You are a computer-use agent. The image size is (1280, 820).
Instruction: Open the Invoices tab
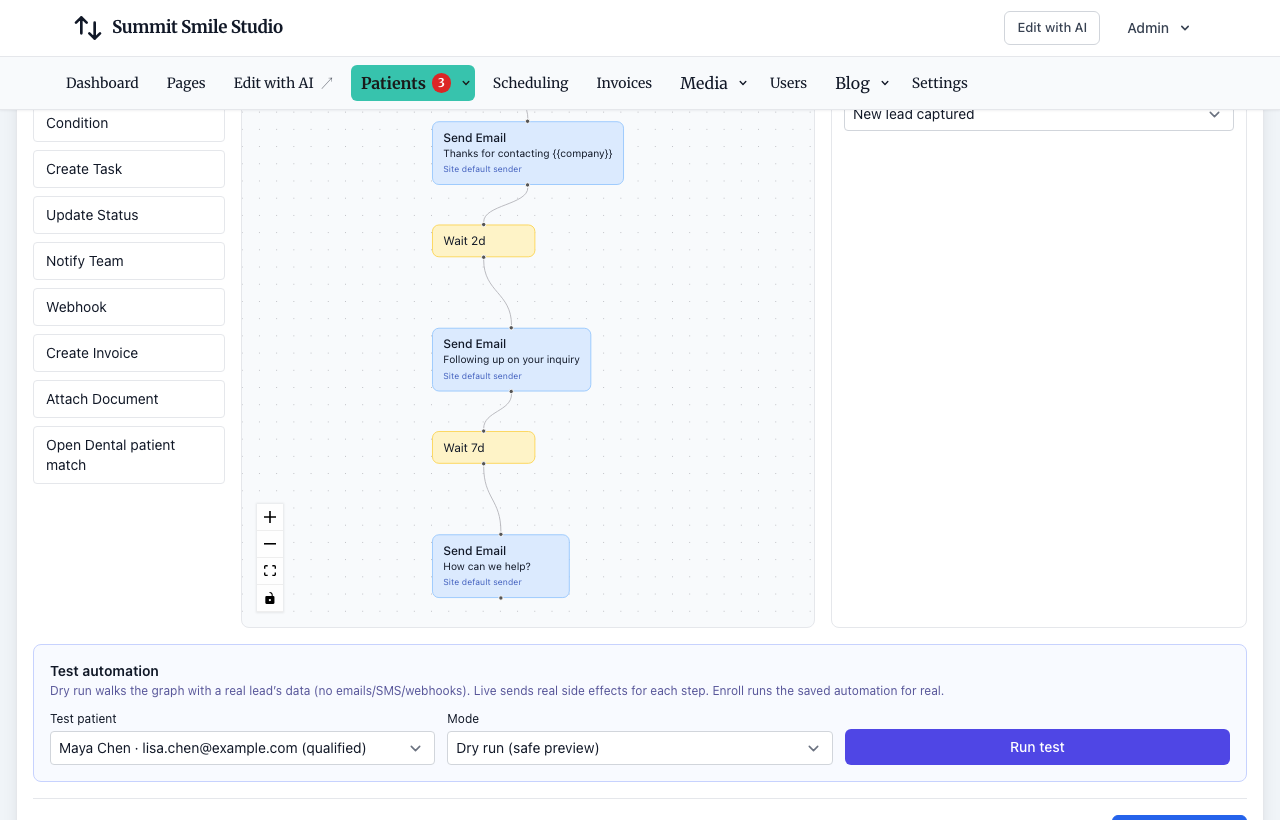624,83
